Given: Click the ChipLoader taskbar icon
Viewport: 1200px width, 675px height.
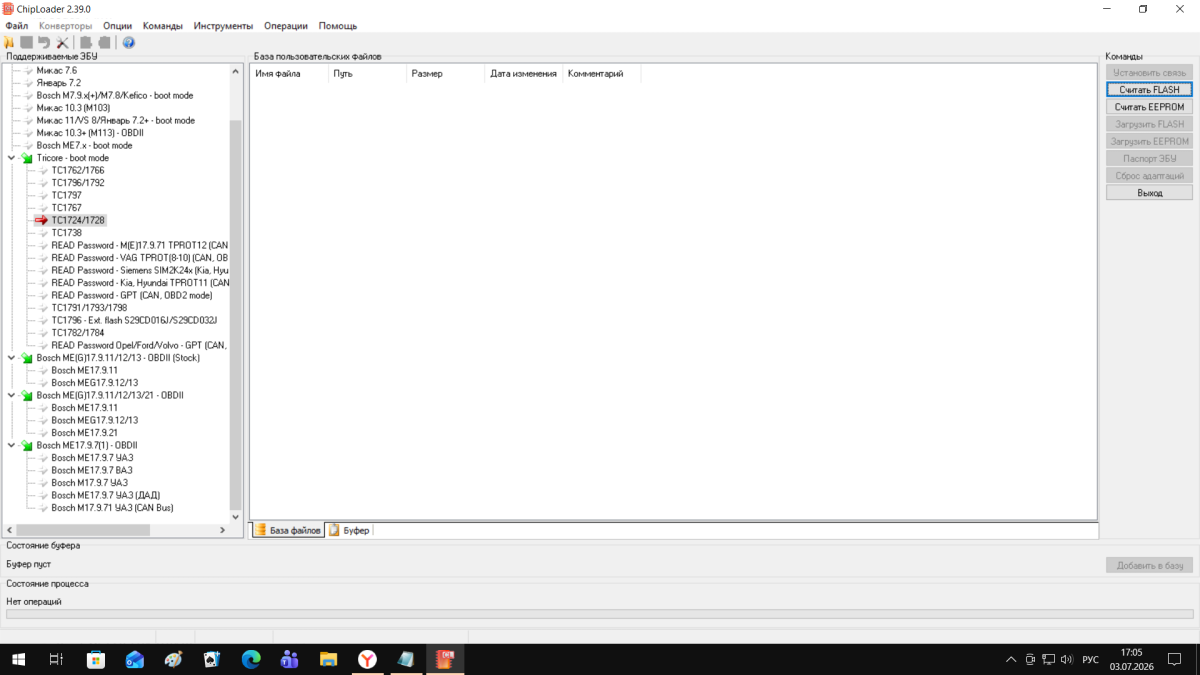Looking at the screenshot, I should pyautogui.click(x=445, y=660).
